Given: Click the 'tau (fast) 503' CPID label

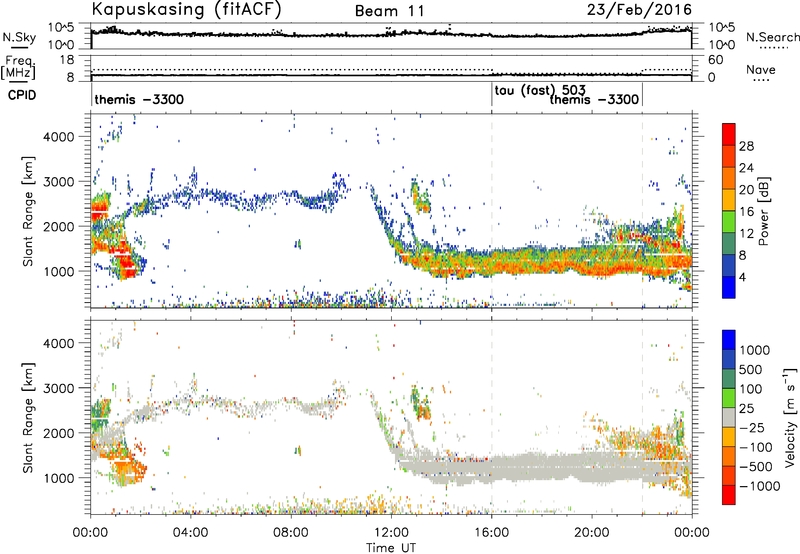Looking at the screenshot, I should (540, 91).
